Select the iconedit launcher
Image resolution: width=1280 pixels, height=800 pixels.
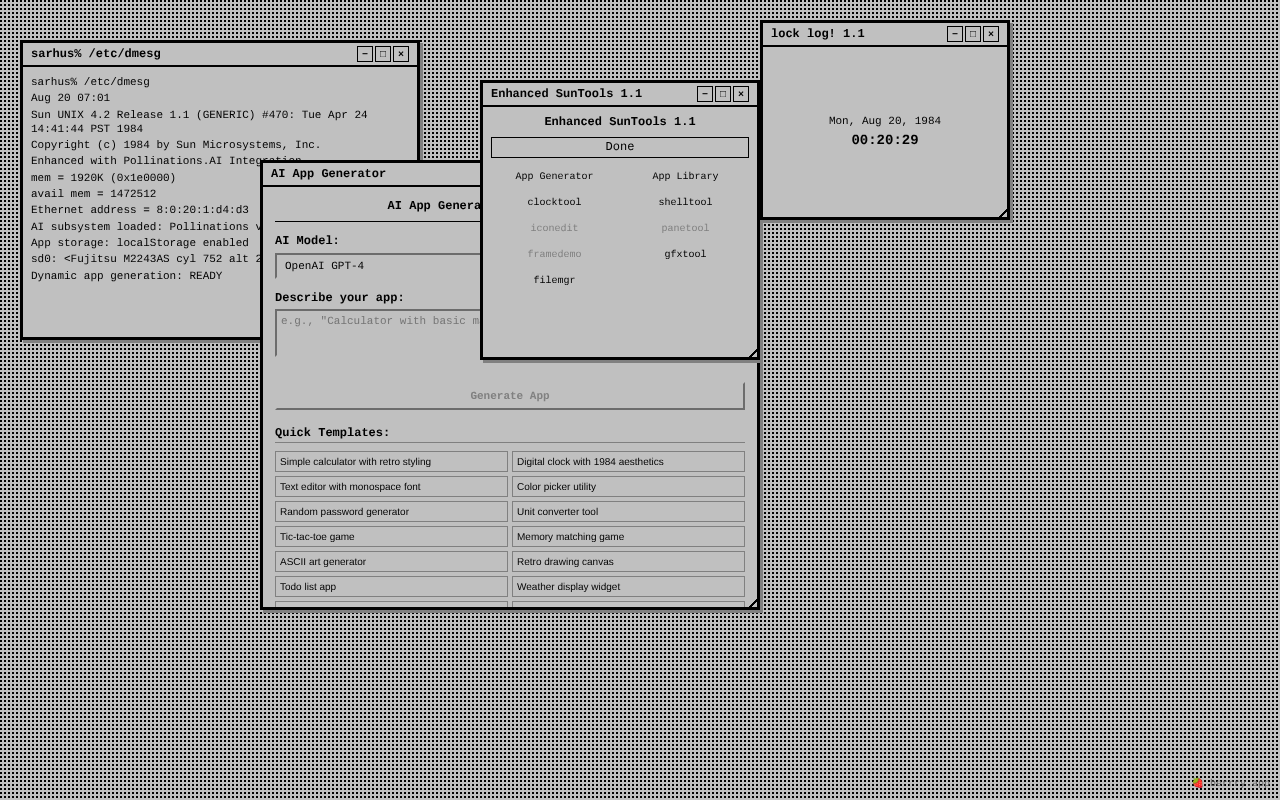(x=554, y=228)
